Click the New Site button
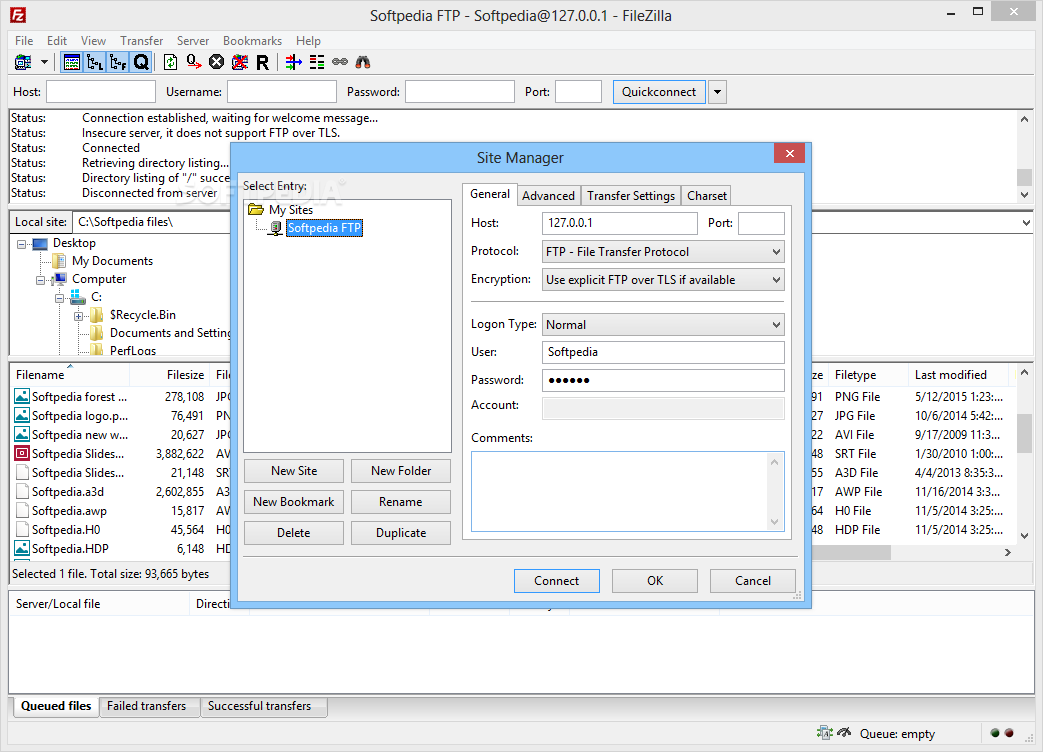The height and width of the screenshot is (752, 1043). tap(294, 471)
